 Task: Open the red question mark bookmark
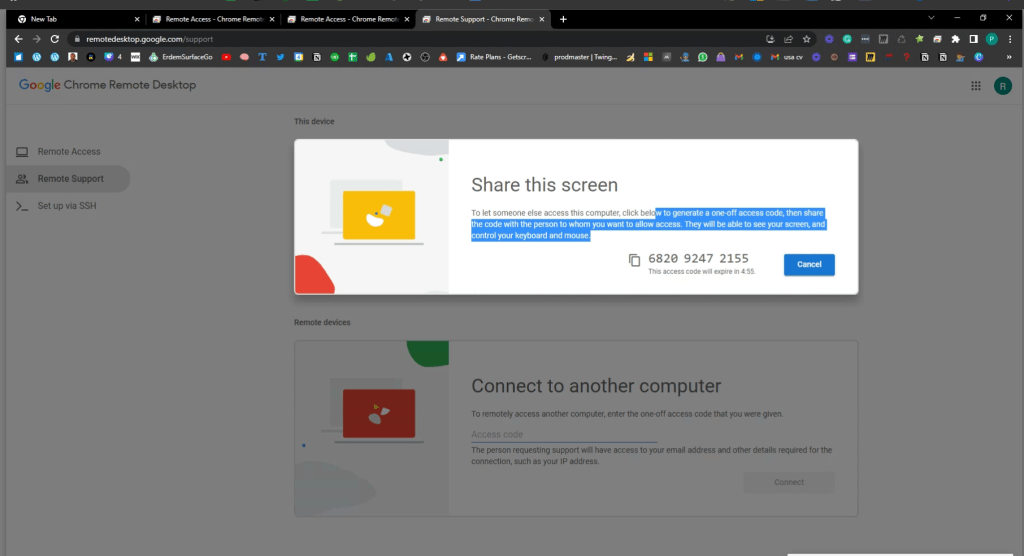click(906, 57)
